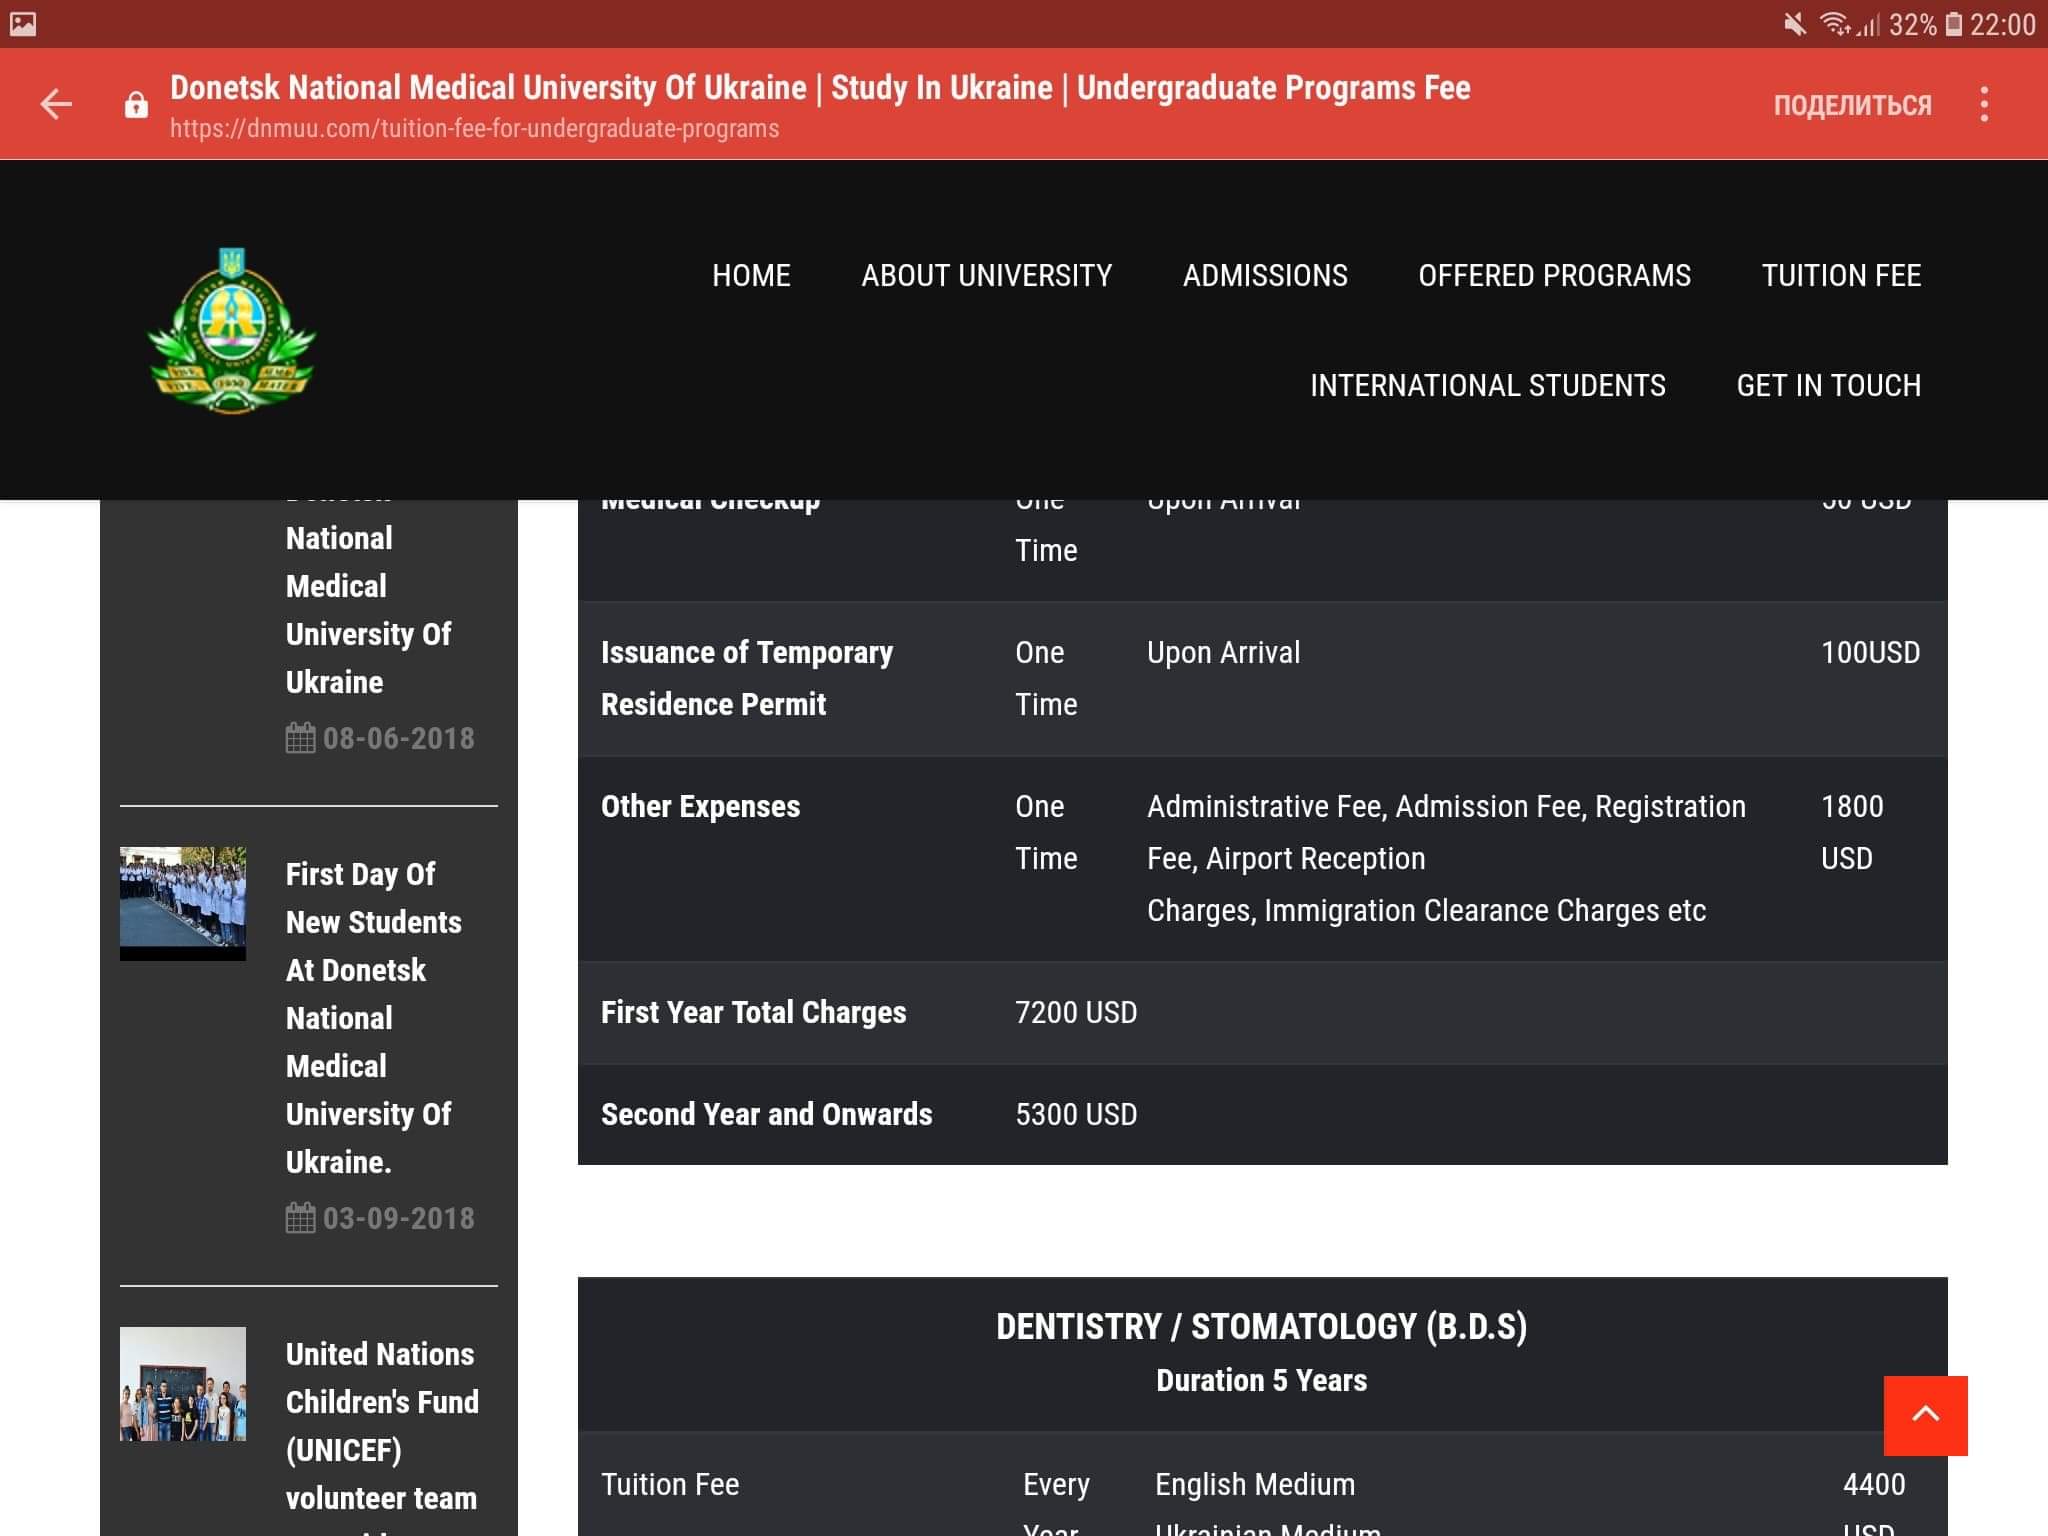Viewport: 2048px width, 1536px height.
Task: Tap the muted sound status icon
Action: (x=1796, y=24)
